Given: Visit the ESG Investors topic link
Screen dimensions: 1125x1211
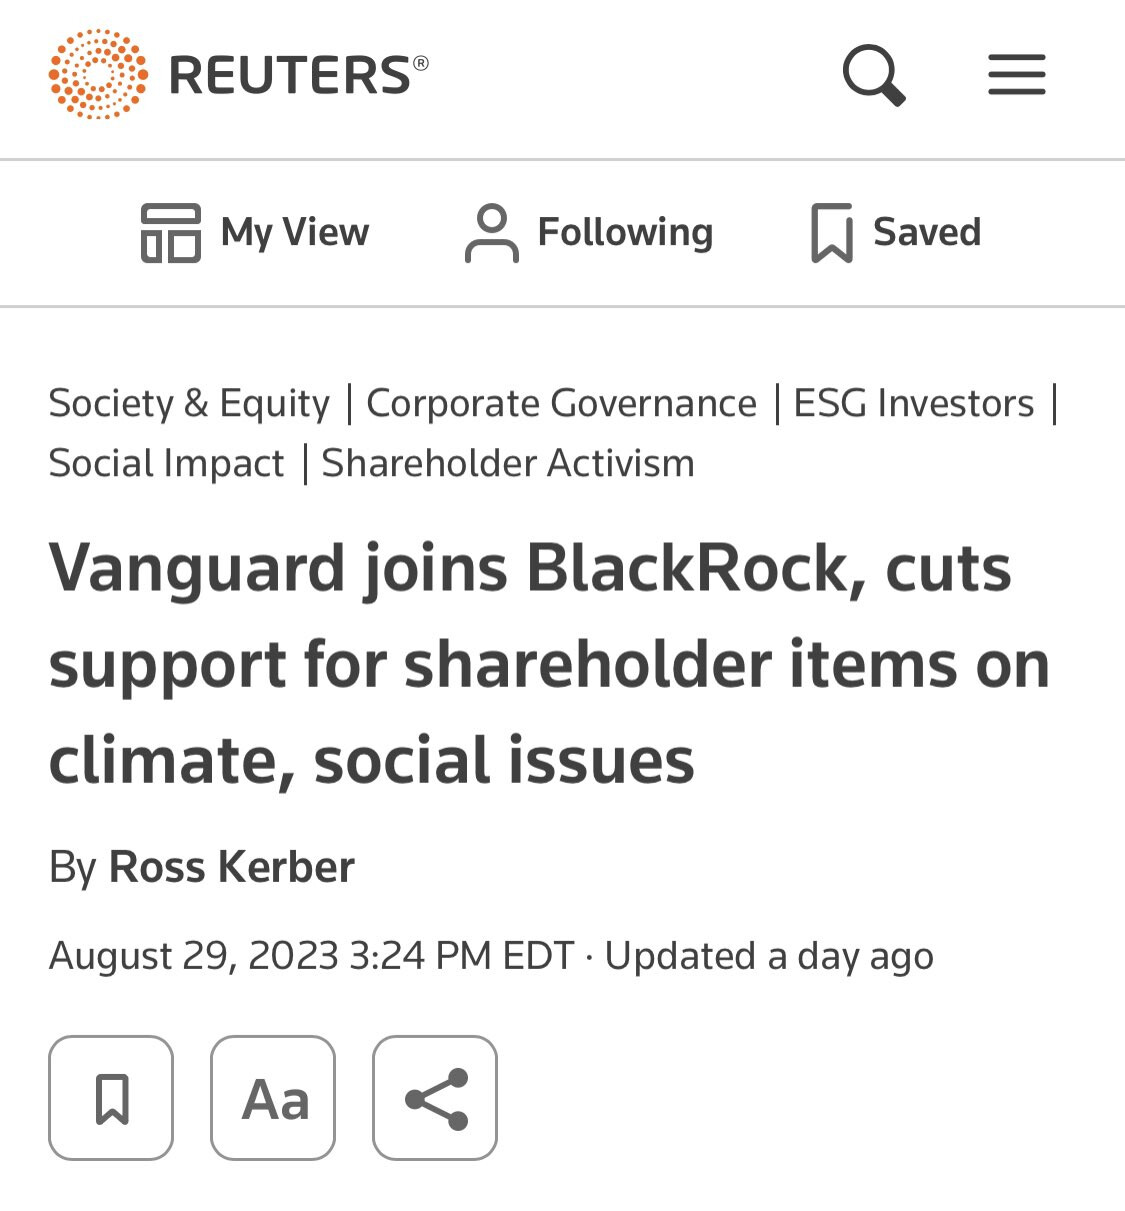Looking at the screenshot, I should [913, 403].
